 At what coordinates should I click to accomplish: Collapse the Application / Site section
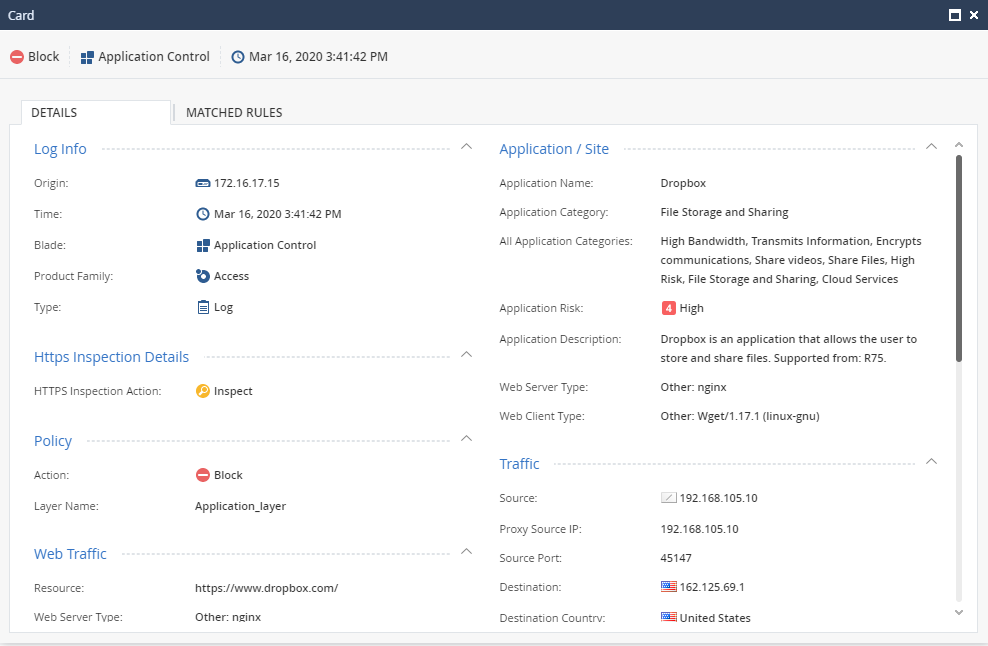tap(931, 146)
